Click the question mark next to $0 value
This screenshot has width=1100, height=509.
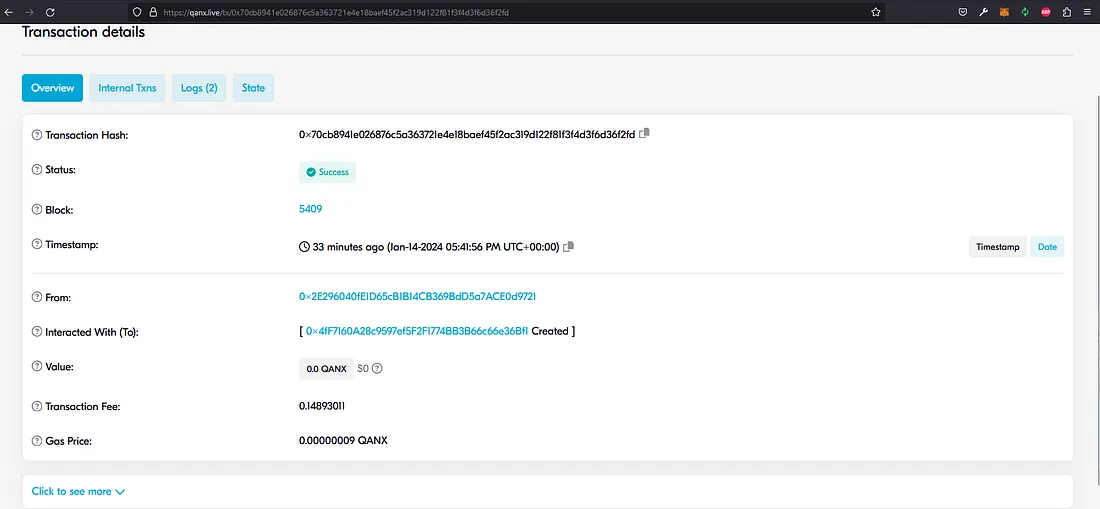click(x=378, y=368)
